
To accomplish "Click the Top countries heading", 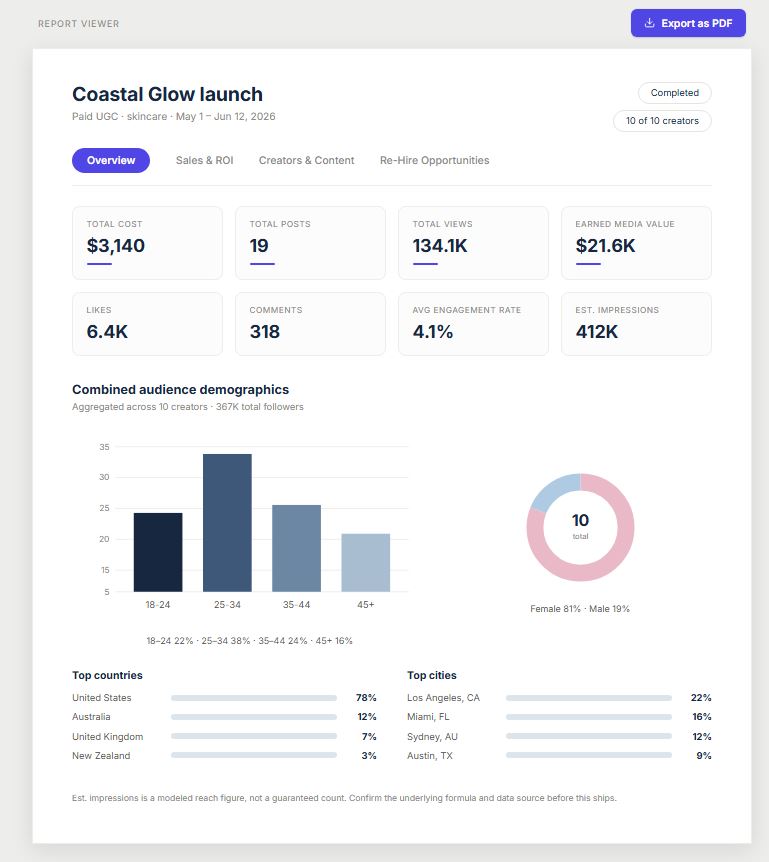I will pos(107,675).
